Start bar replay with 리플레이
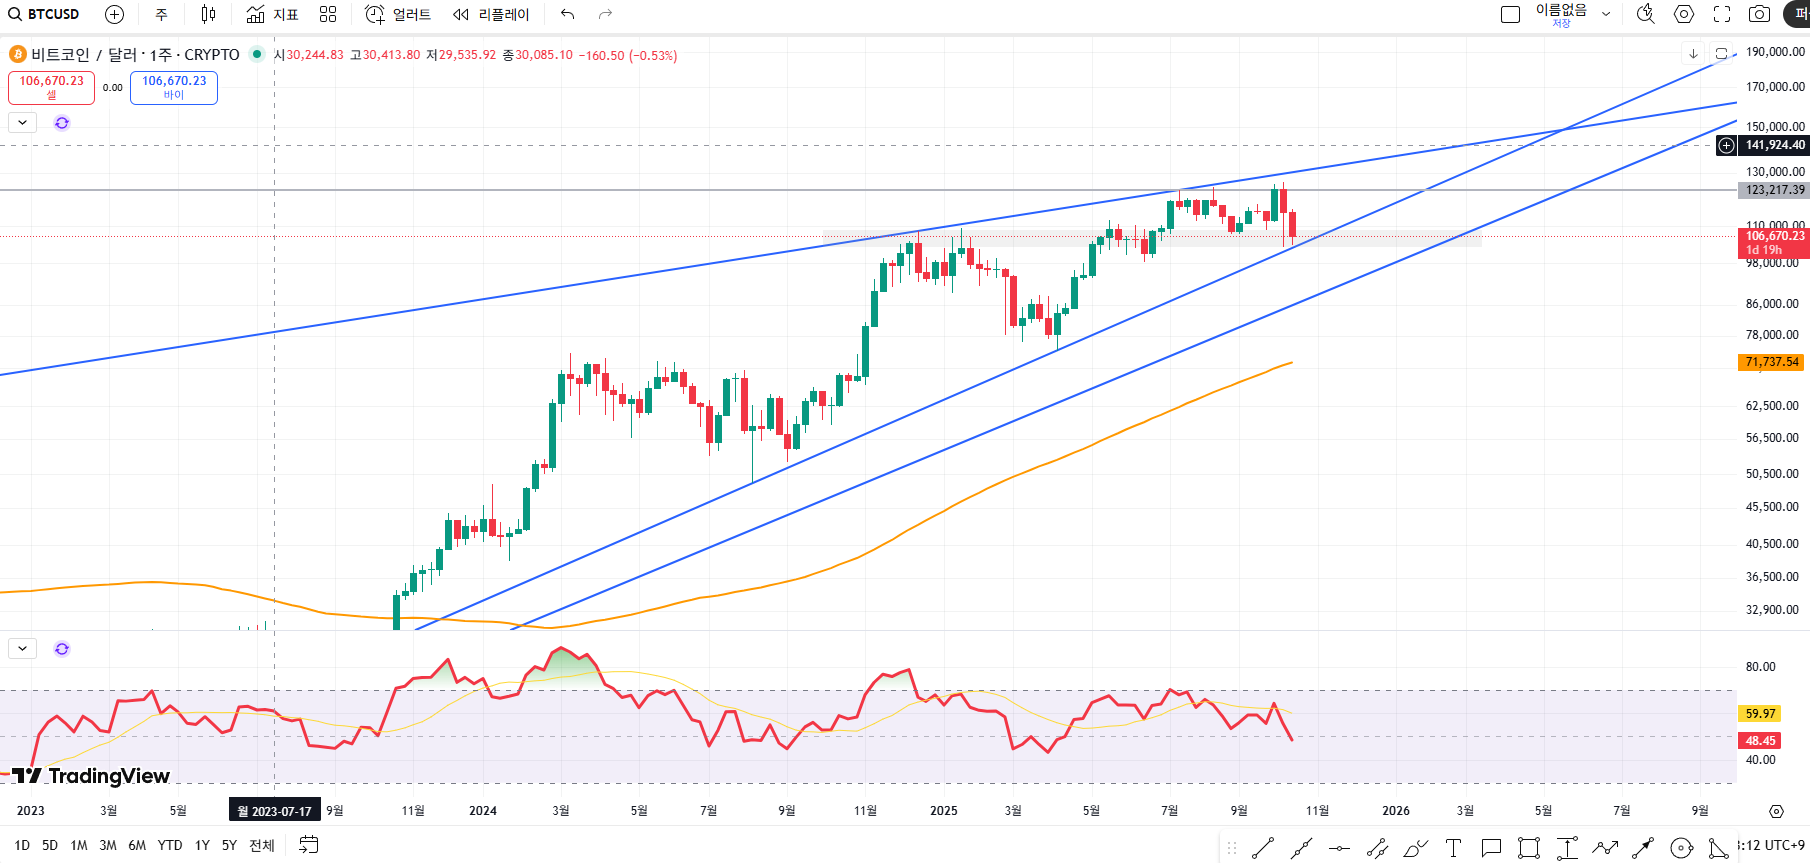 click(x=491, y=14)
